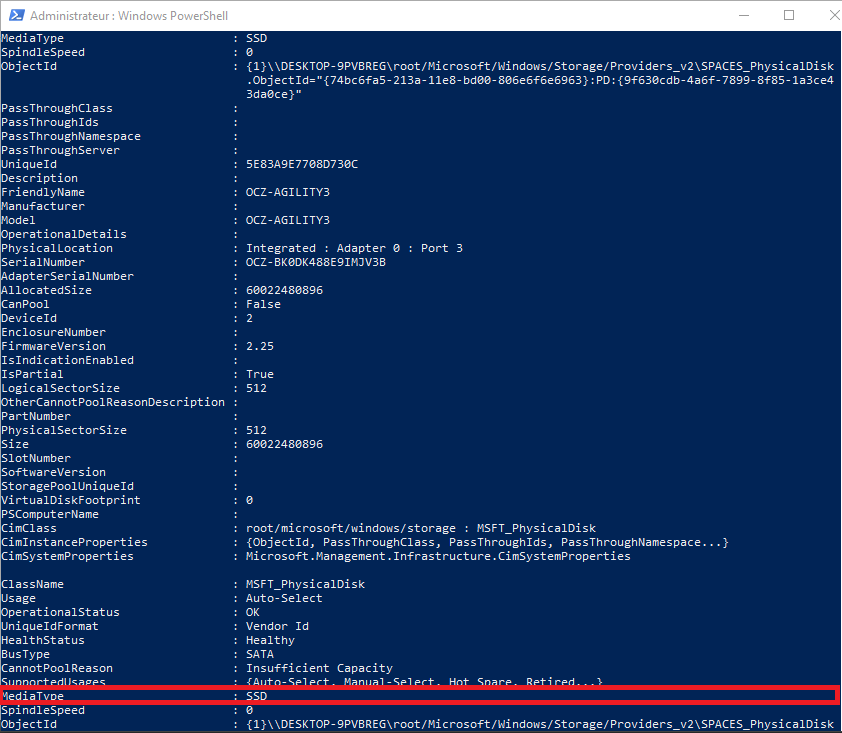Screen dimensions: 842x733
Task: Select CimClass value 'root/microsoft/windows/storage : MSFT_PhysicalDisk'
Action: 421,528
